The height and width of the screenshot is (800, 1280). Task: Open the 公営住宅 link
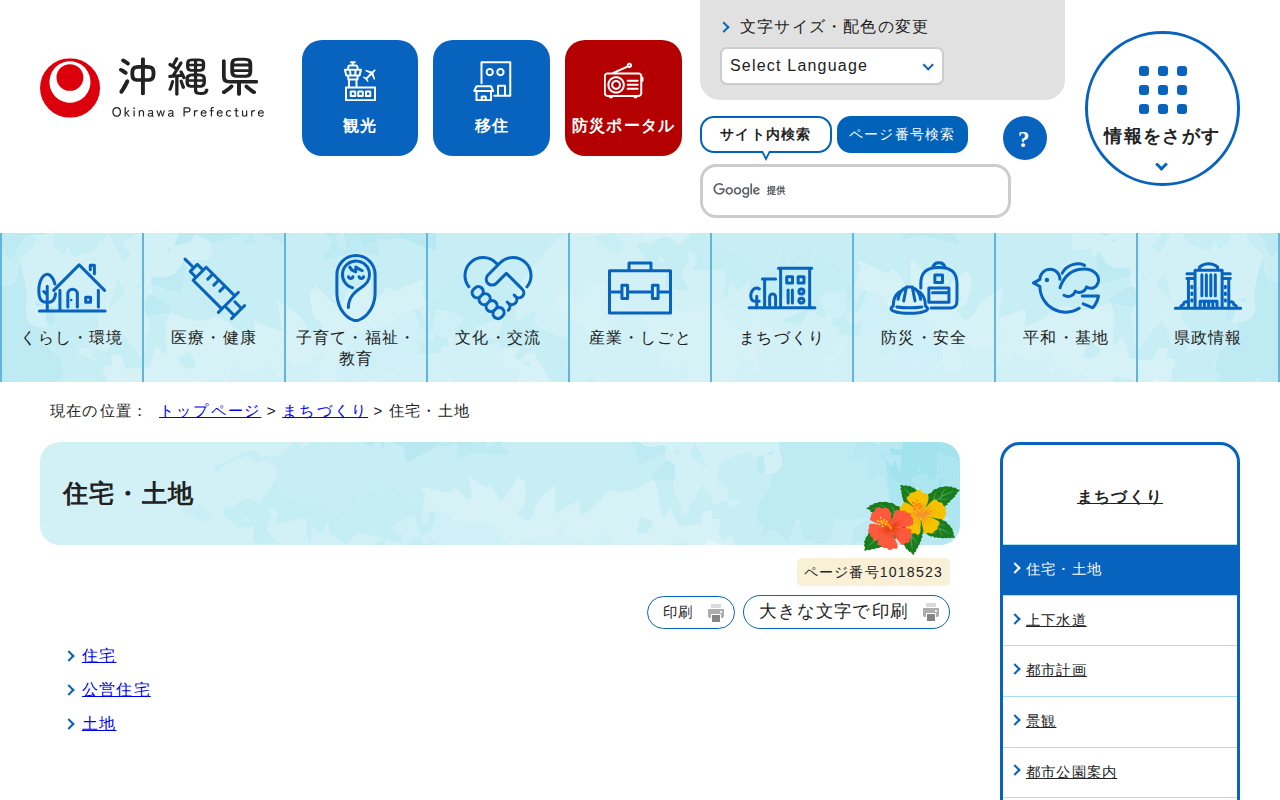116,690
